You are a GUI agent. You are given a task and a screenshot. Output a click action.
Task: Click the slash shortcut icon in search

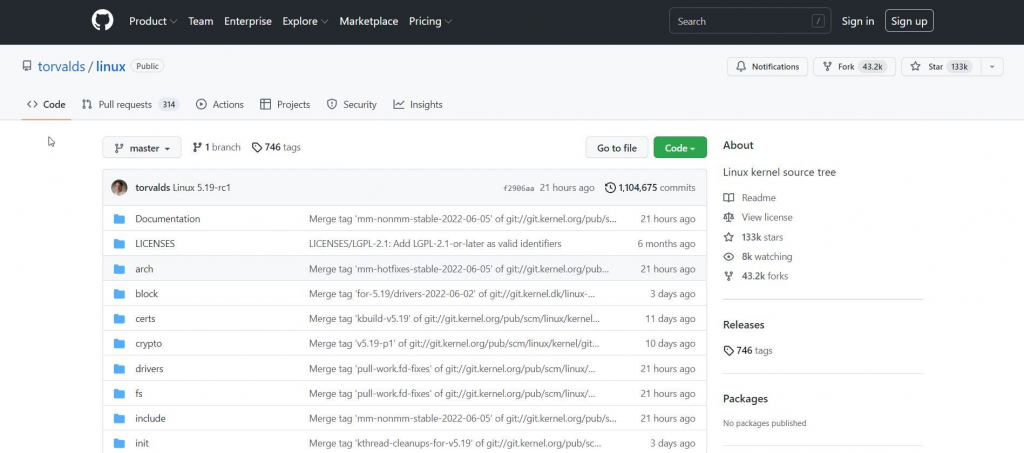click(818, 21)
